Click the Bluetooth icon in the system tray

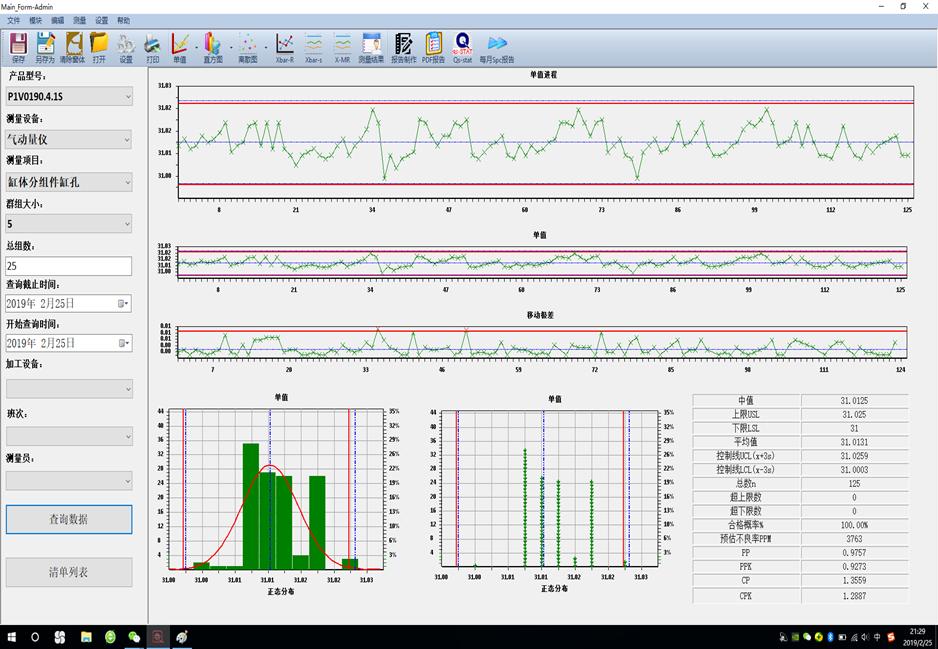pos(830,637)
